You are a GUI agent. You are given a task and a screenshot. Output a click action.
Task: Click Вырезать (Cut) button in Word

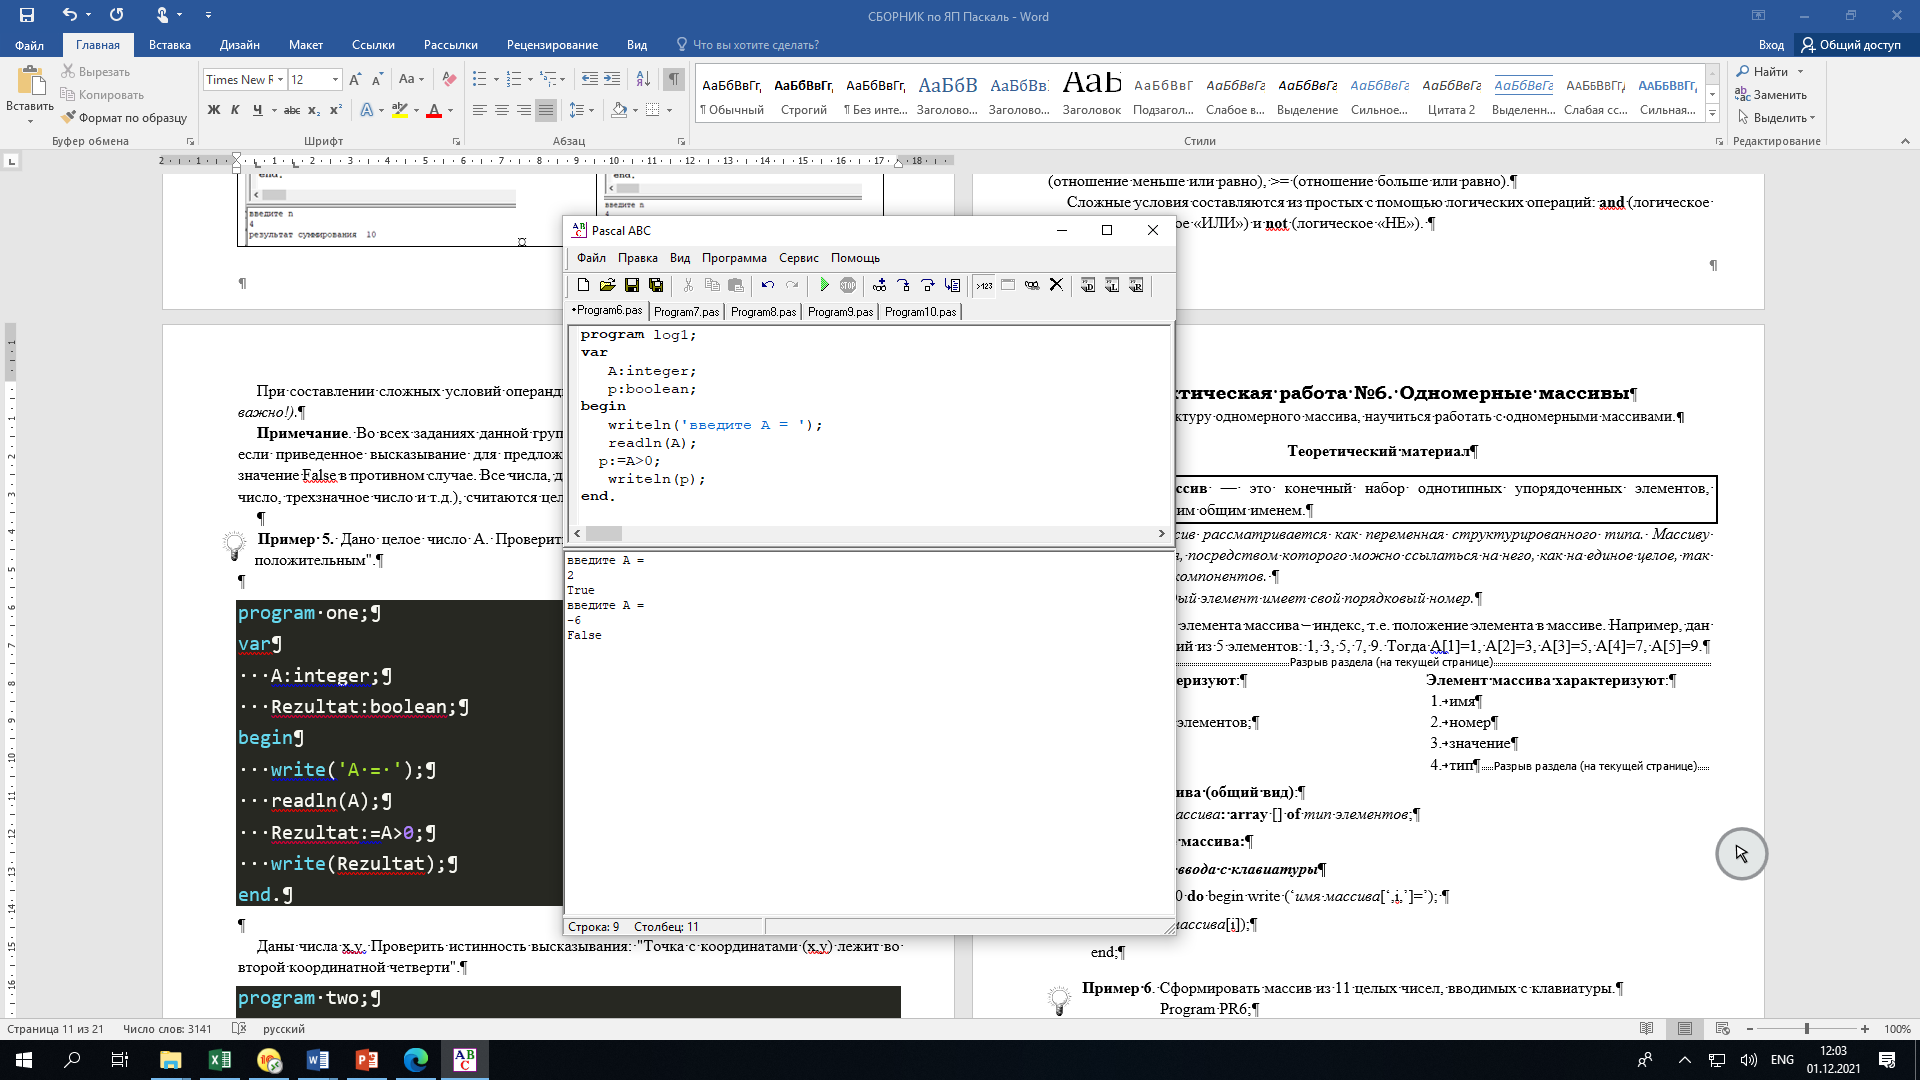pyautogui.click(x=95, y=72)
